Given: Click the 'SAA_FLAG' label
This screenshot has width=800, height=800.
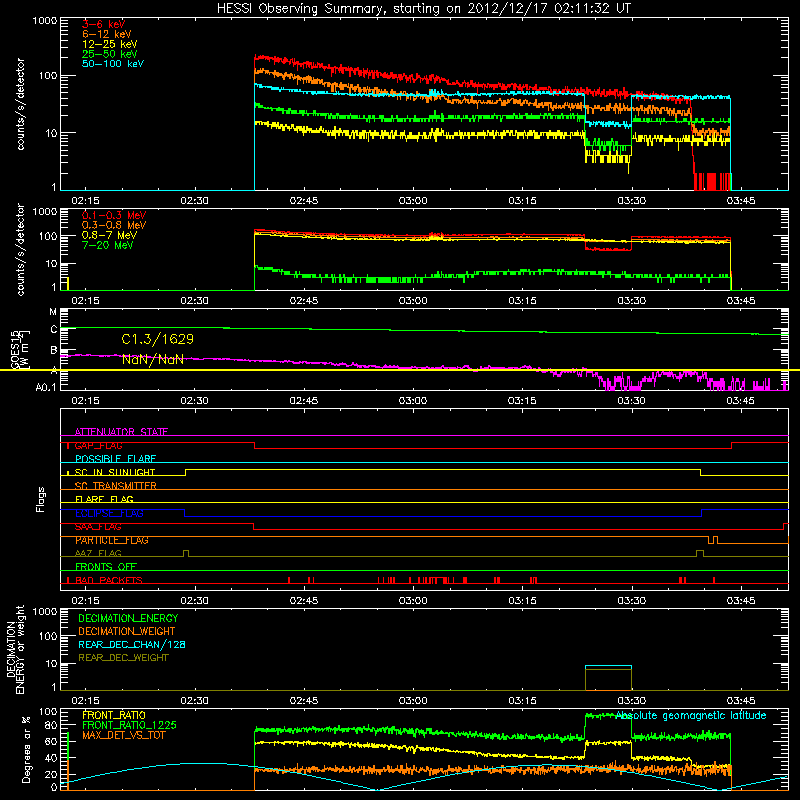Looking at the screenshot, I should click(98, 527).
